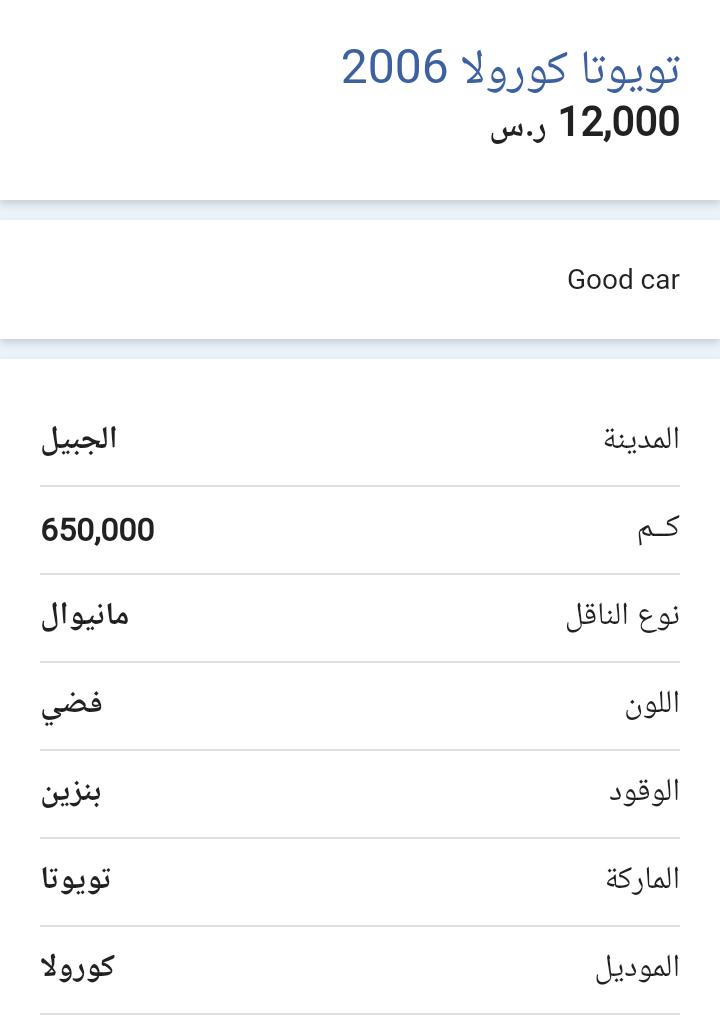This screenshot has width=720, height=1022.
Task: Select the فضي color value
Action: coord(72,707)
